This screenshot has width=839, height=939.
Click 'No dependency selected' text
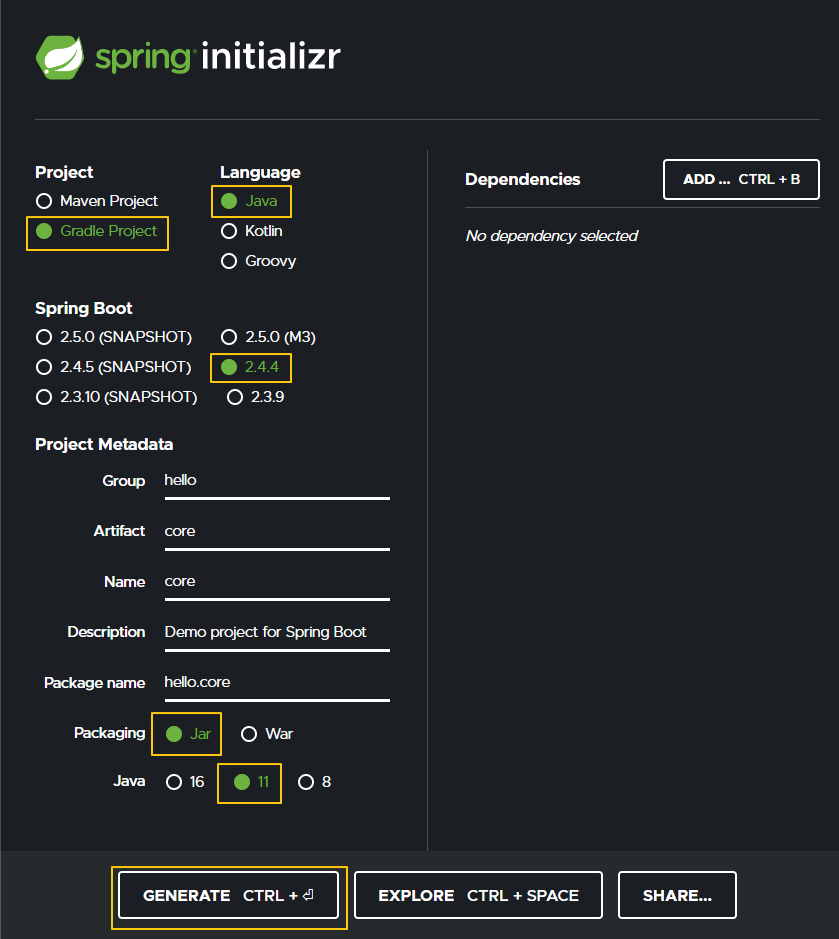pos(552,236)
